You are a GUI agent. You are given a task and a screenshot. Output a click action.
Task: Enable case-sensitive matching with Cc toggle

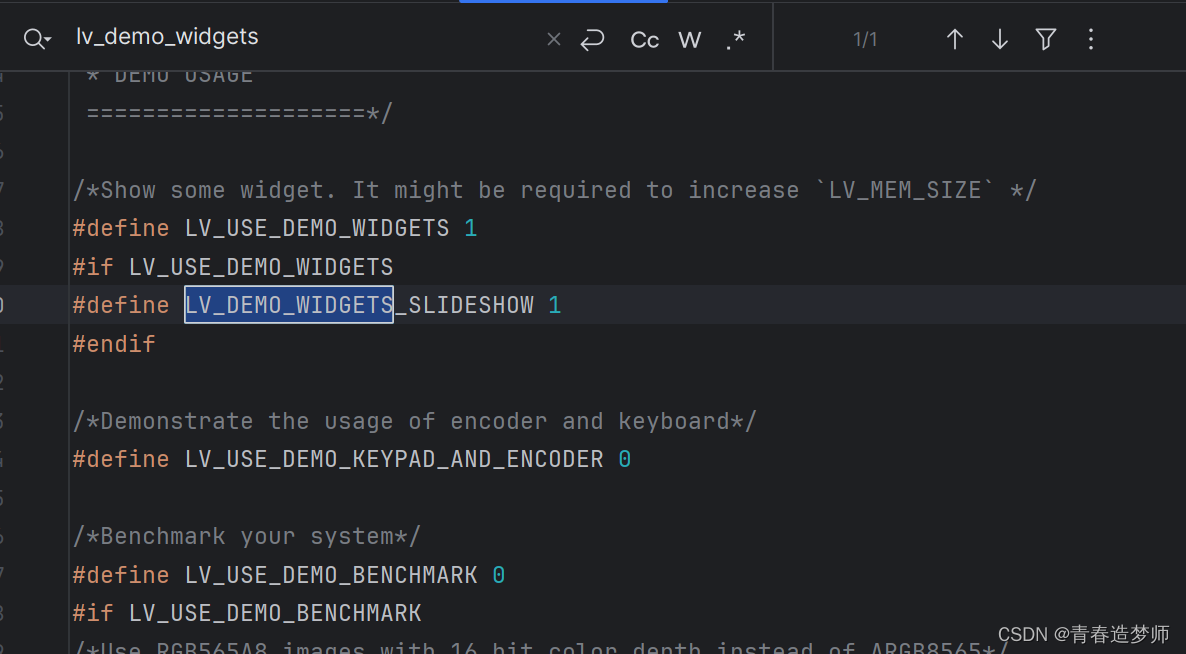[644, 39]
